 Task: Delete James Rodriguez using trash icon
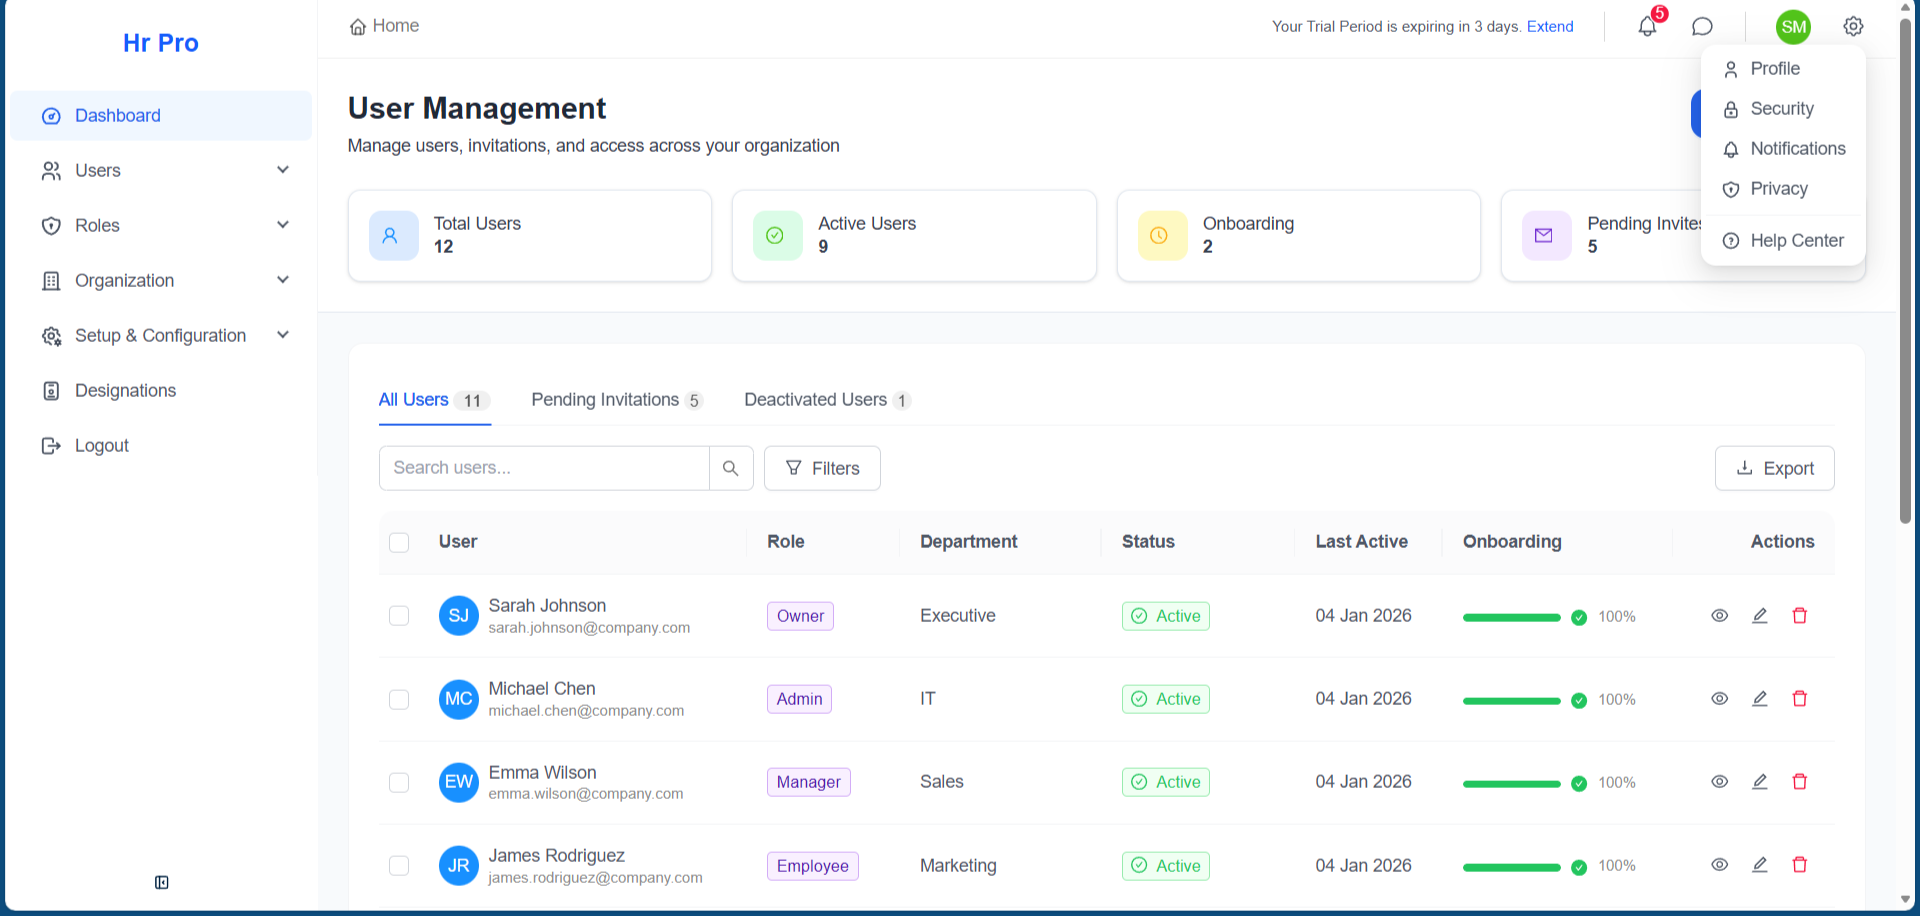coord(1800,865)
